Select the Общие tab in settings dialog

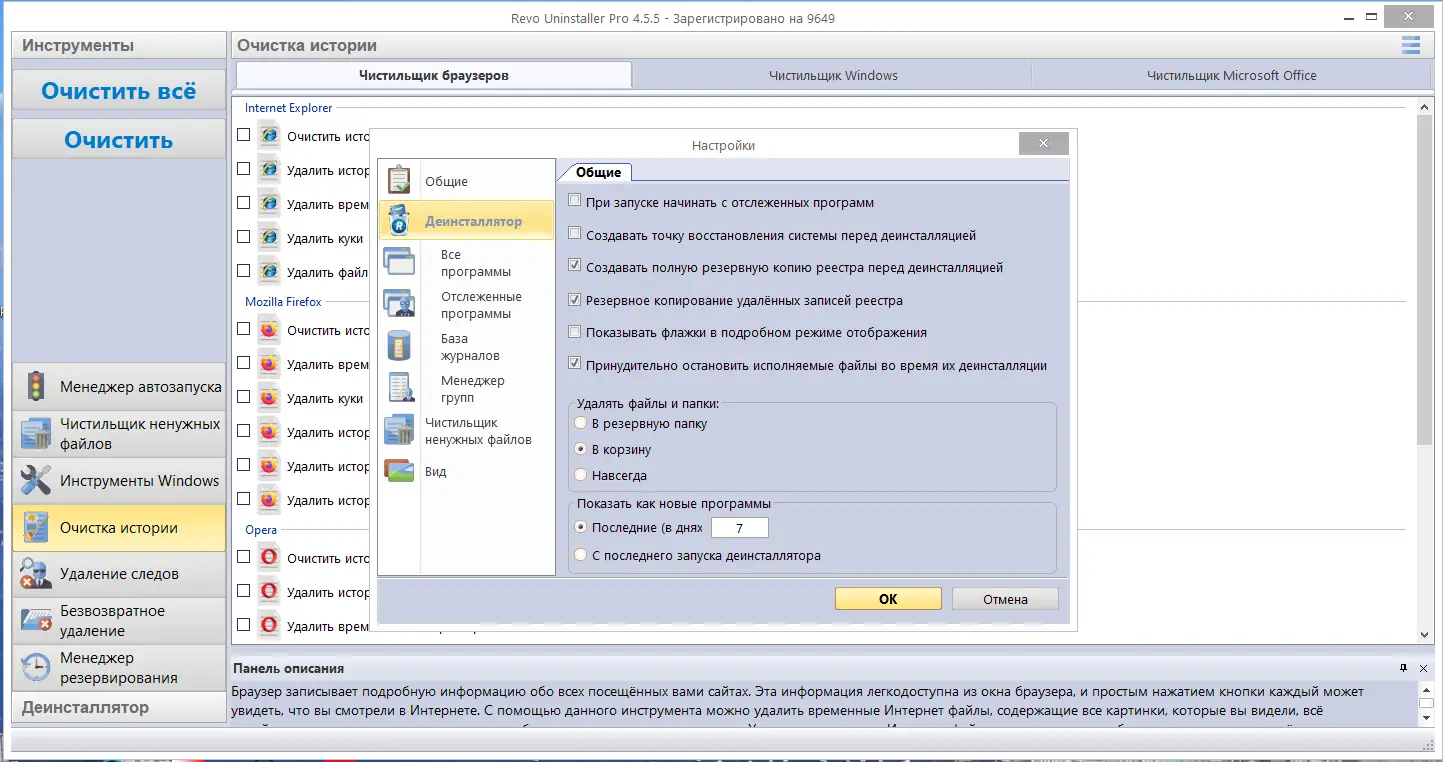[x=598, y=172]
